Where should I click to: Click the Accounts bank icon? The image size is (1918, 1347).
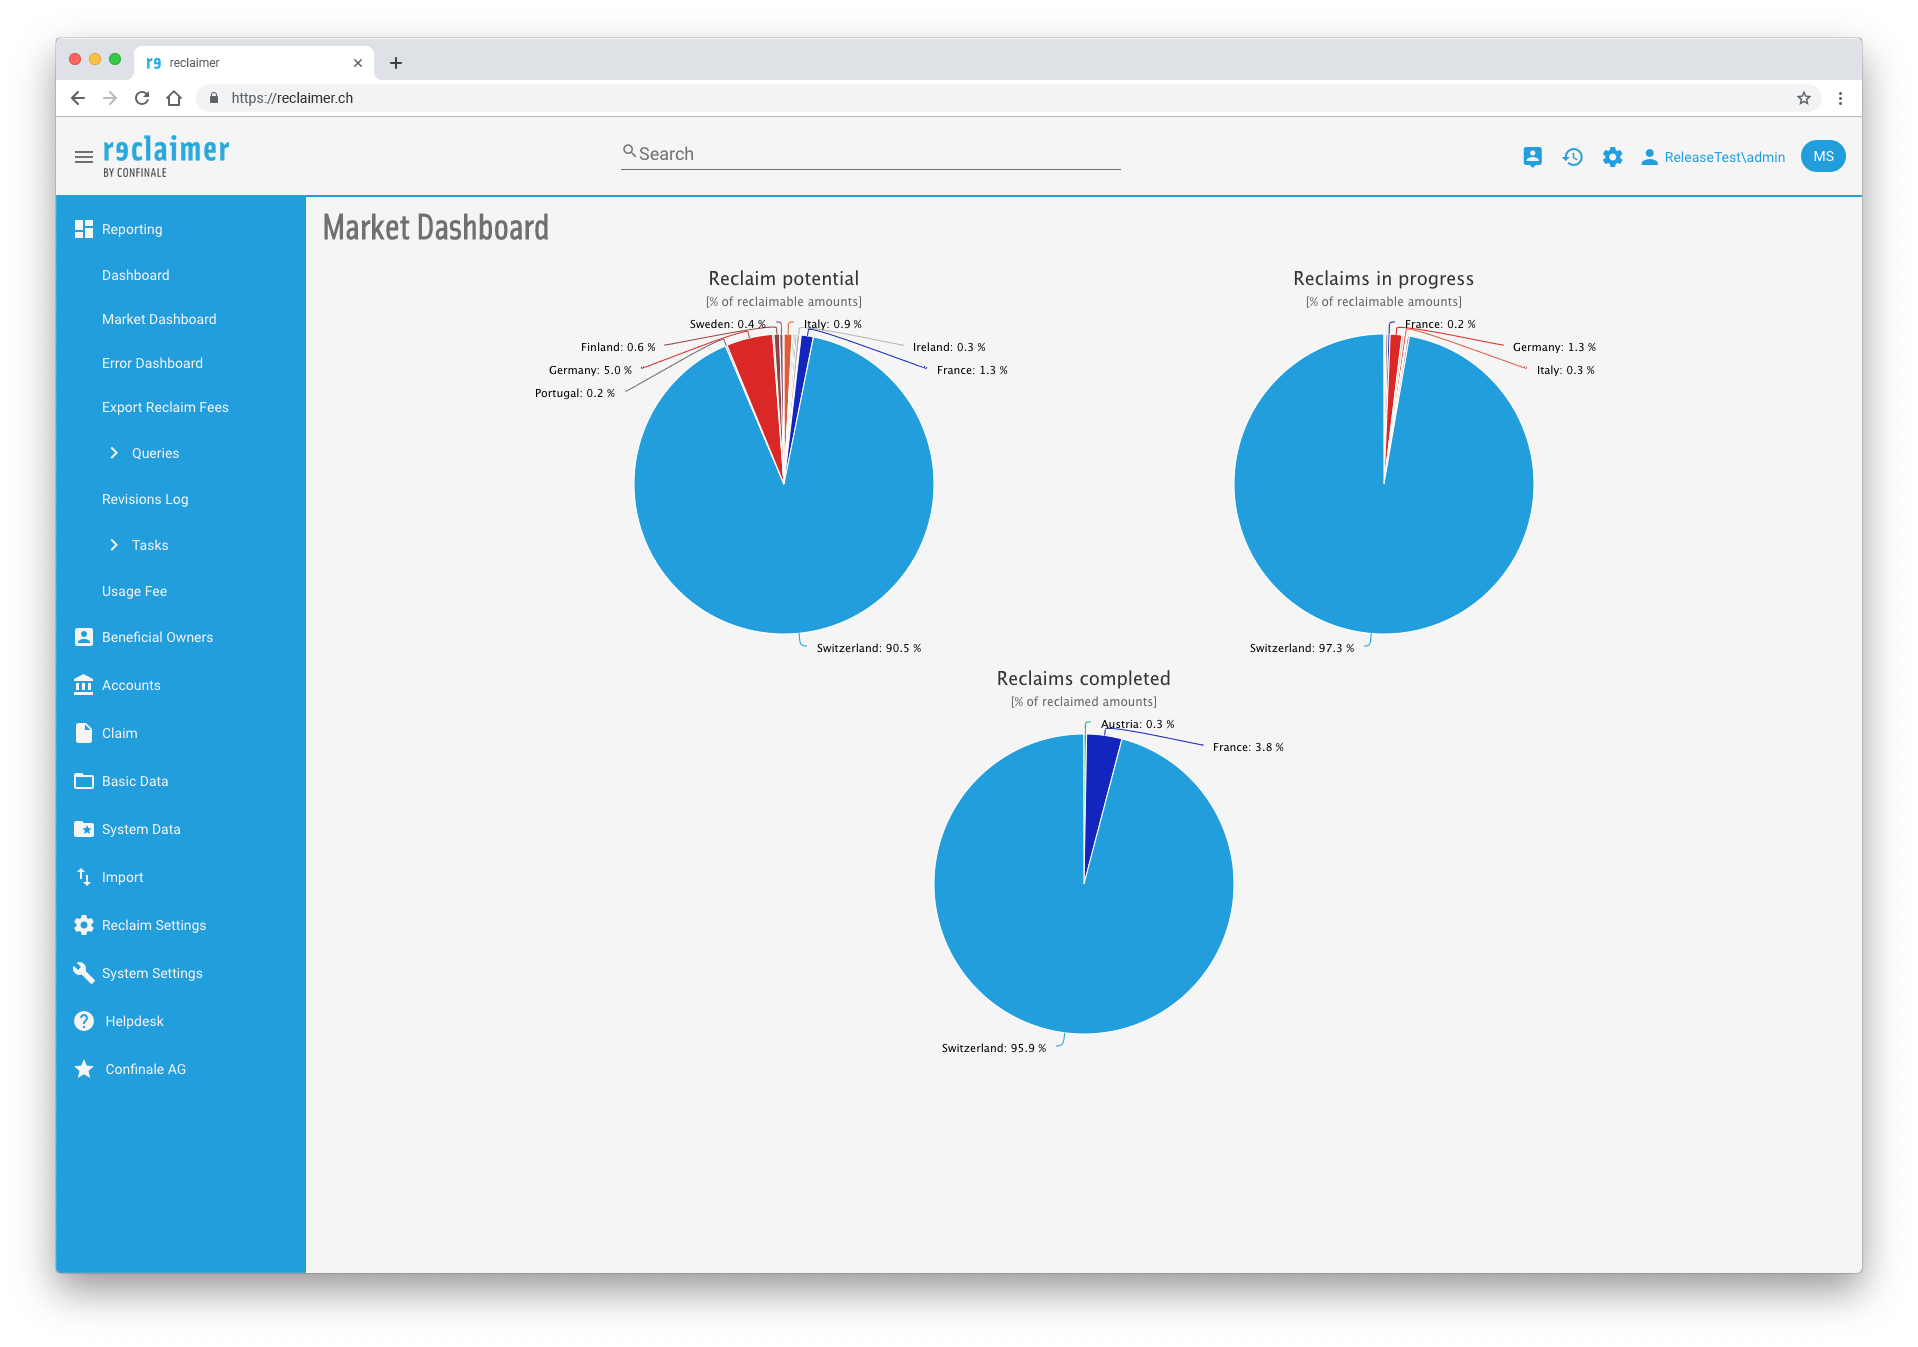click(x=84, y=685)
